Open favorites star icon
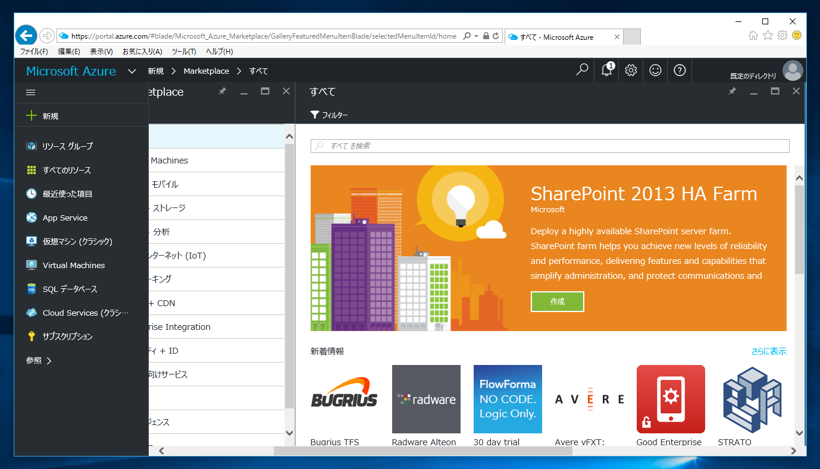The image size is (820, 469). (768, 36)
